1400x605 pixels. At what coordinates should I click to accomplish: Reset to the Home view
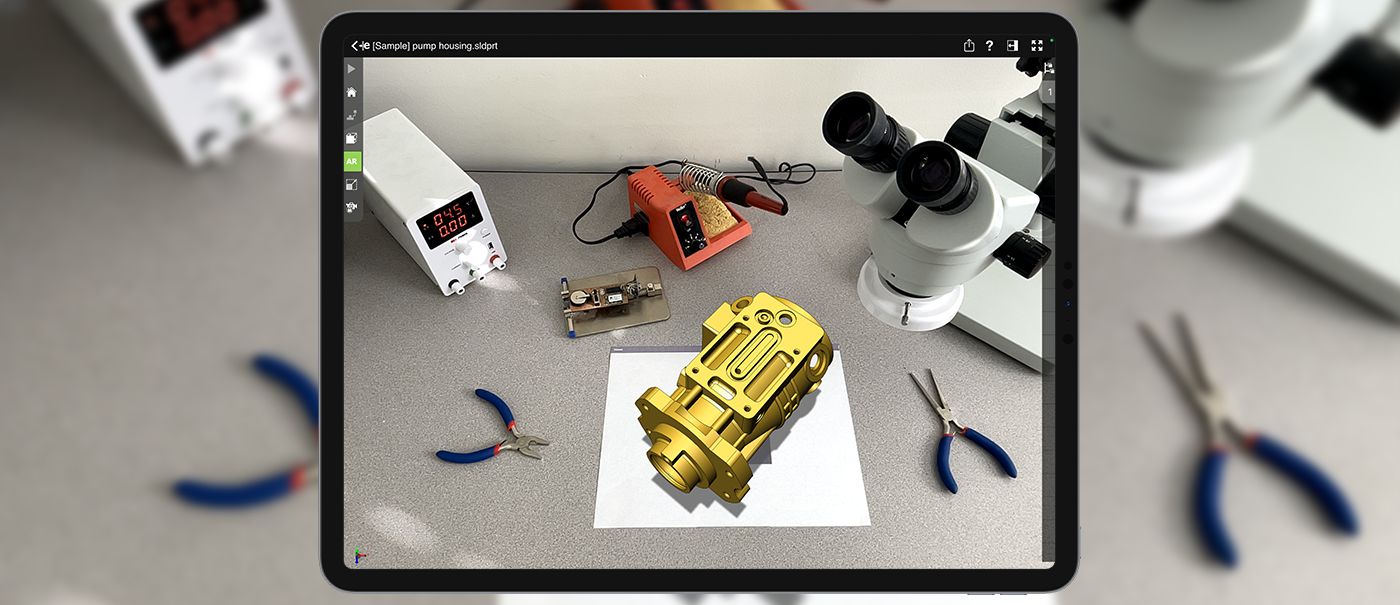tap(351, 92)
